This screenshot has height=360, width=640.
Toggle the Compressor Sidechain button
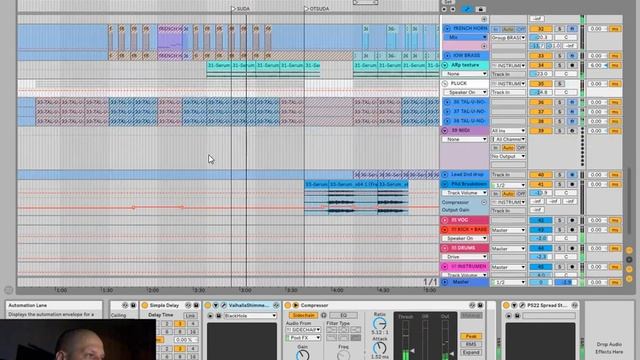[303, 316]
